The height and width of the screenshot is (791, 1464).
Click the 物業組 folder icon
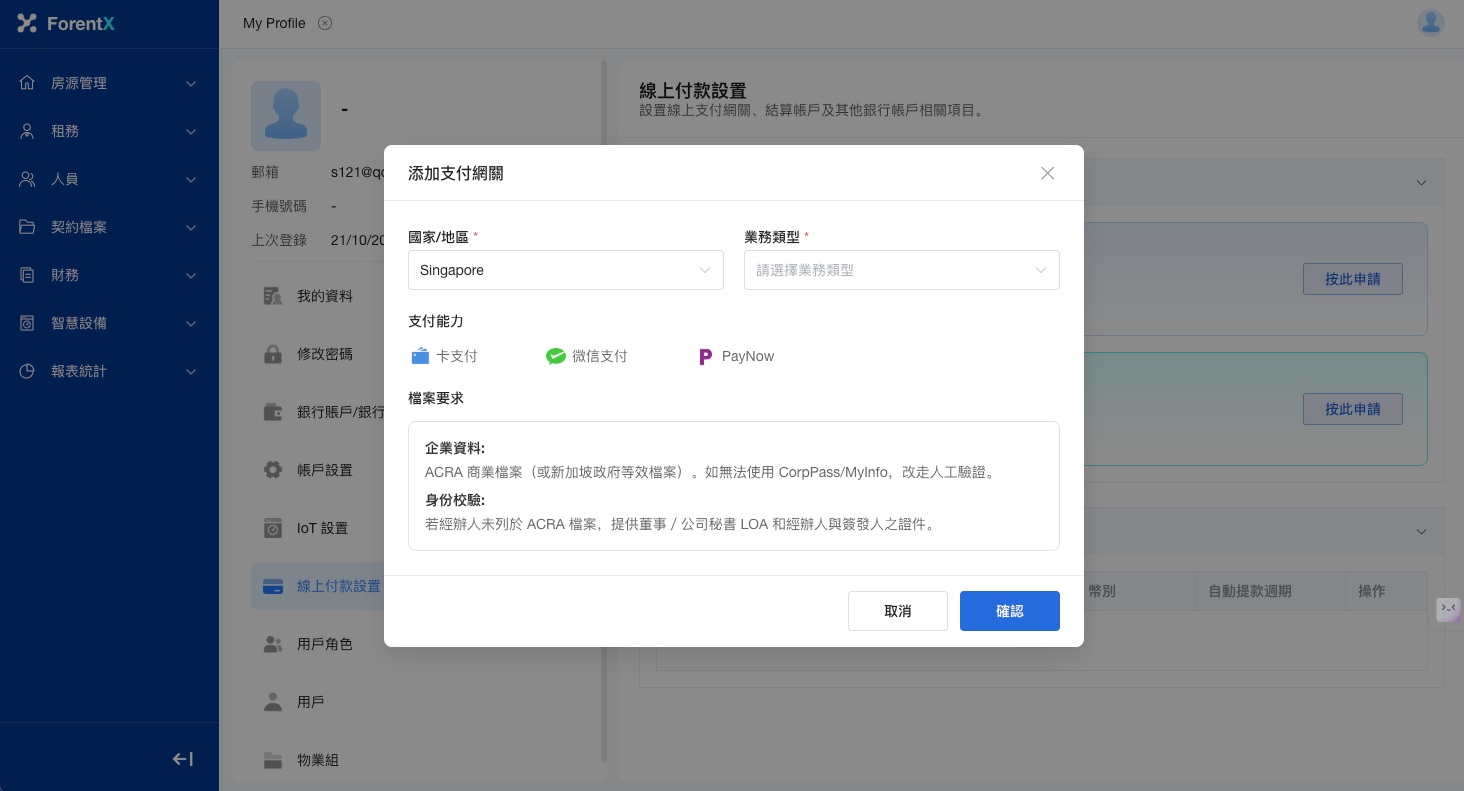coord(272,760)
